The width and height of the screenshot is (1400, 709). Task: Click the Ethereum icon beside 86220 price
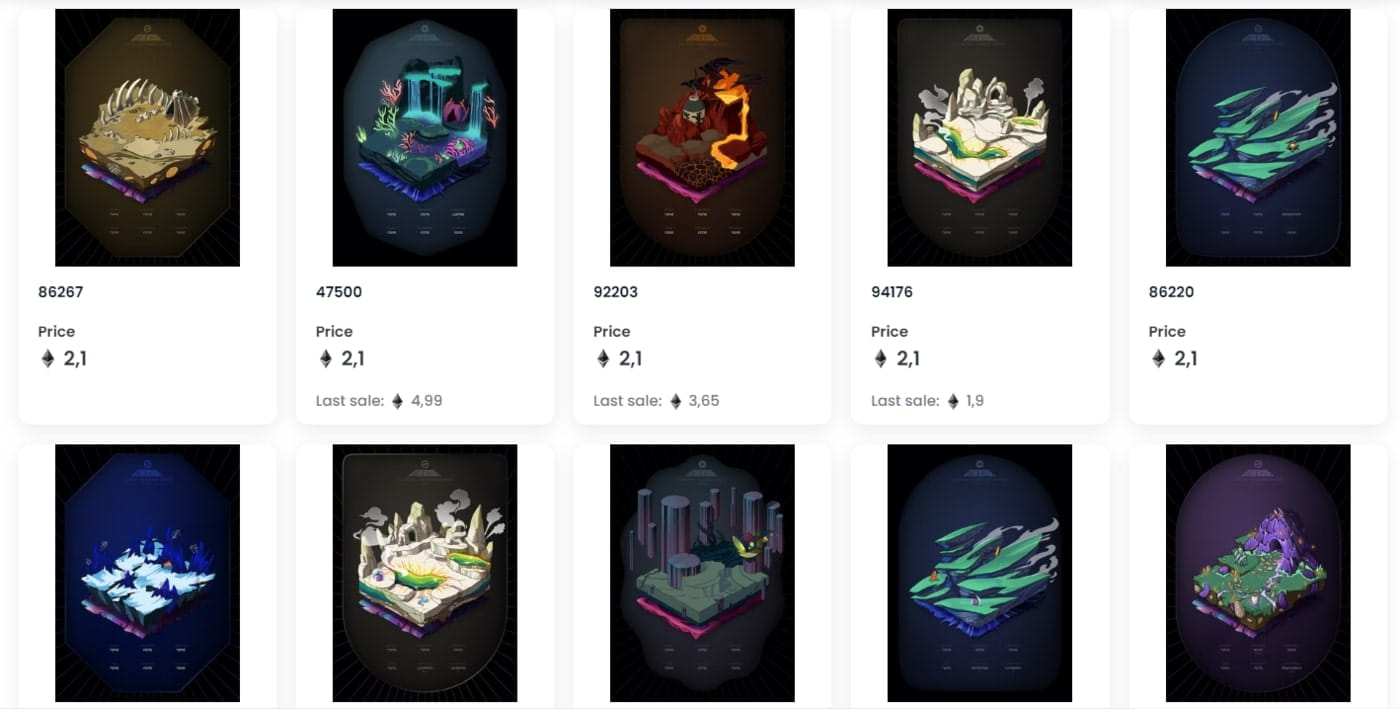[1158, 358]
